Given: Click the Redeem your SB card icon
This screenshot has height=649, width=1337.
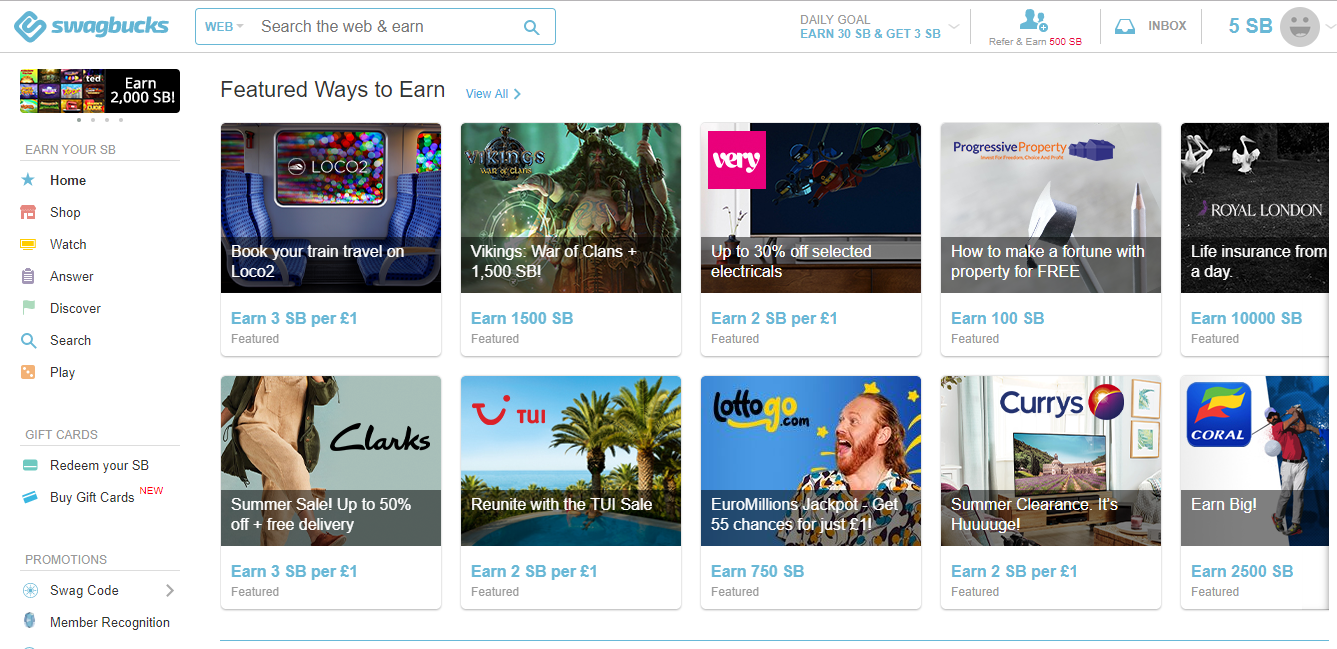Looking at the screenshot, I should click(30, 465).
